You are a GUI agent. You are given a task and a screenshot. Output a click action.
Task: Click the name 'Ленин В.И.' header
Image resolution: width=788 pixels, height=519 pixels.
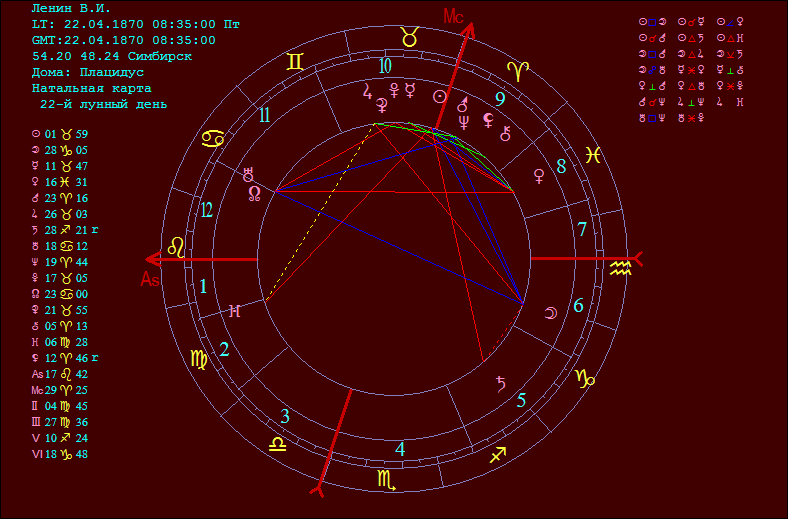pyautogui.click(x=72, y=8)
